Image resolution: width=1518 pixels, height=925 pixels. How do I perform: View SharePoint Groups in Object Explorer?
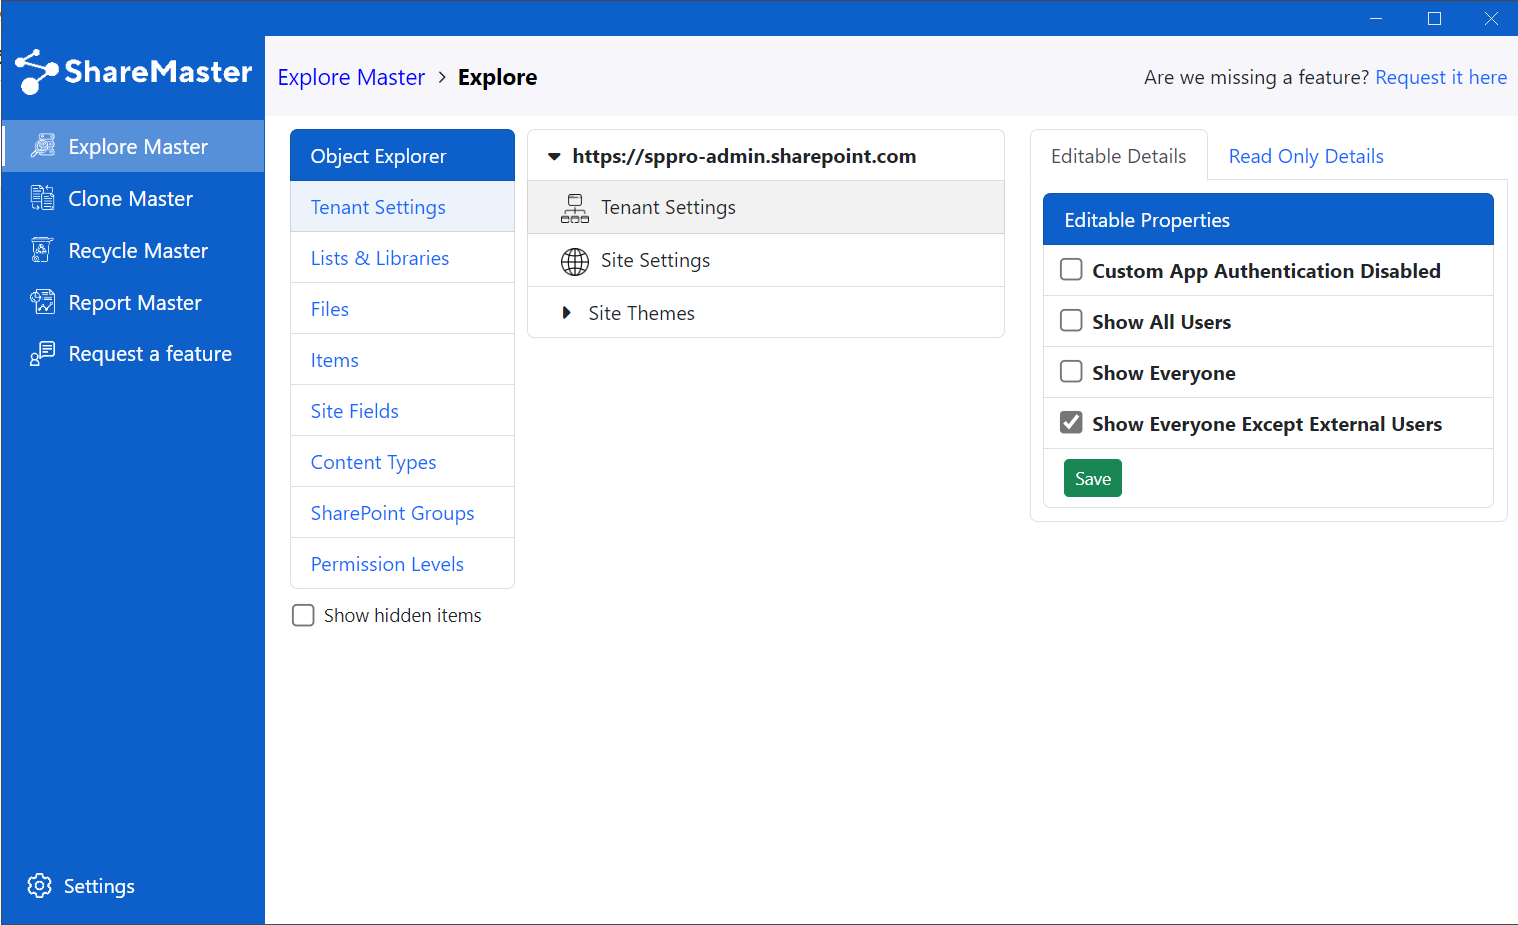[402, 513]
